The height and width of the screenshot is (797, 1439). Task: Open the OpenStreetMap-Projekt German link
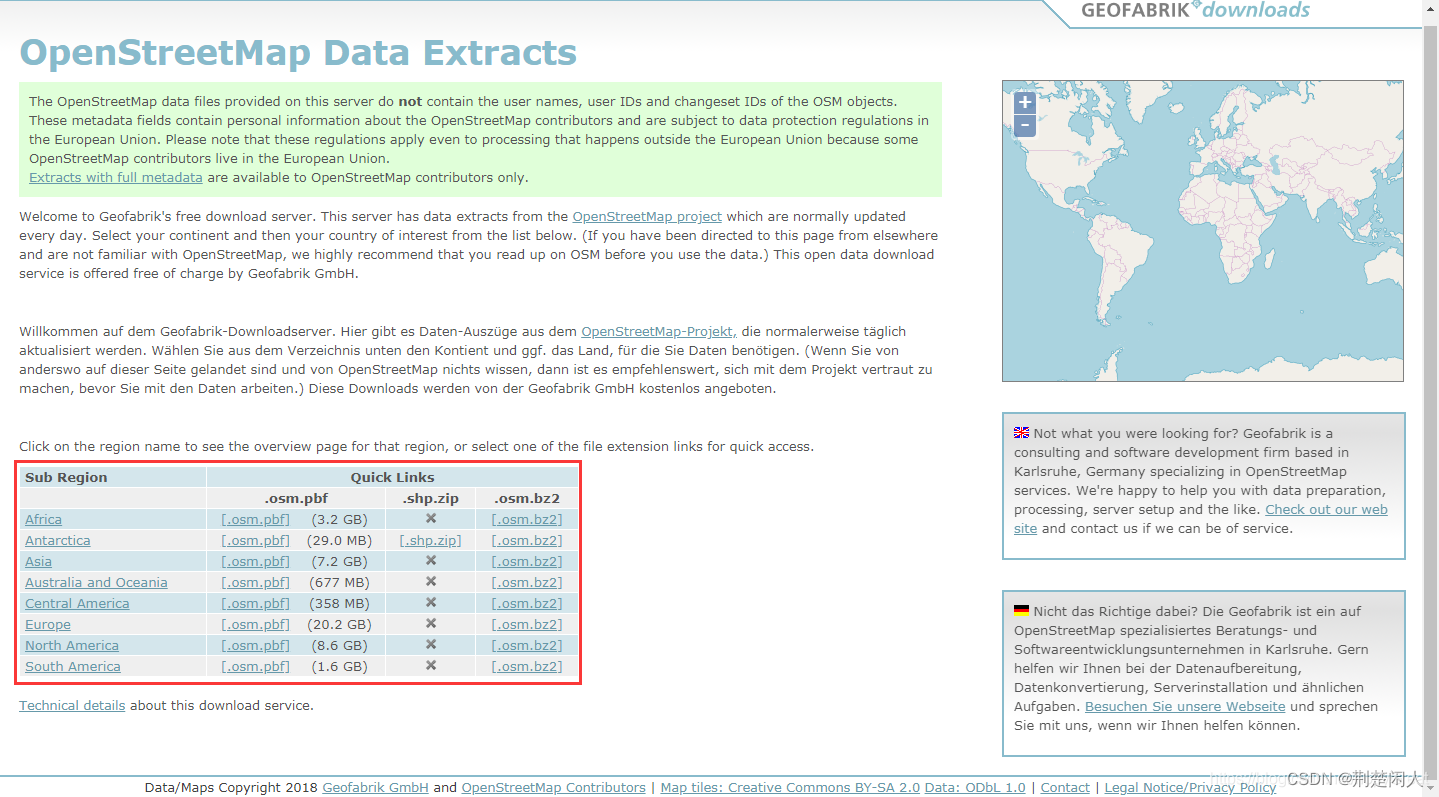coord(659,331)
